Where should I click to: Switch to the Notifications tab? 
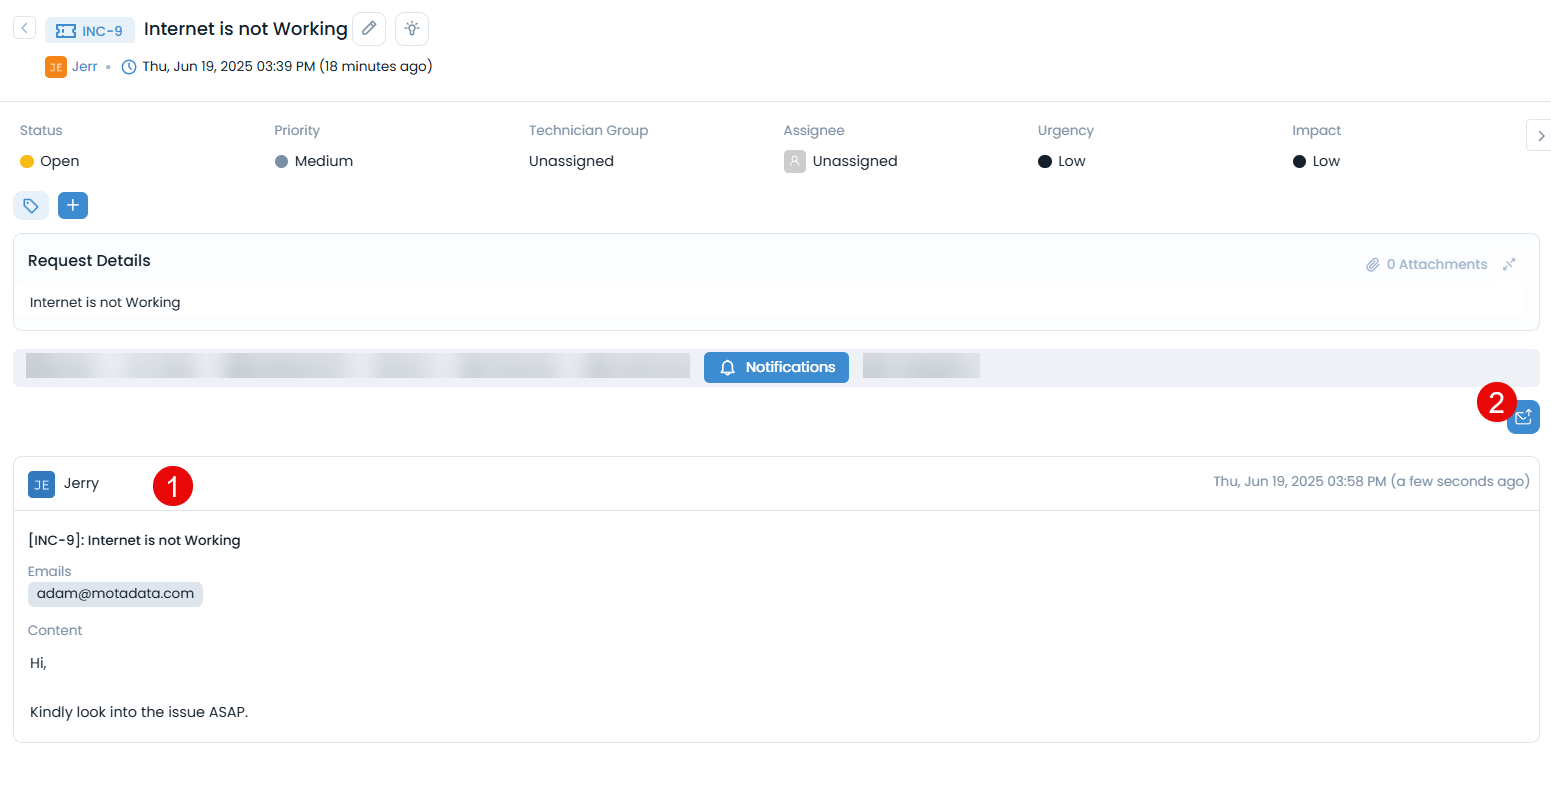click(x=776, y=367)
